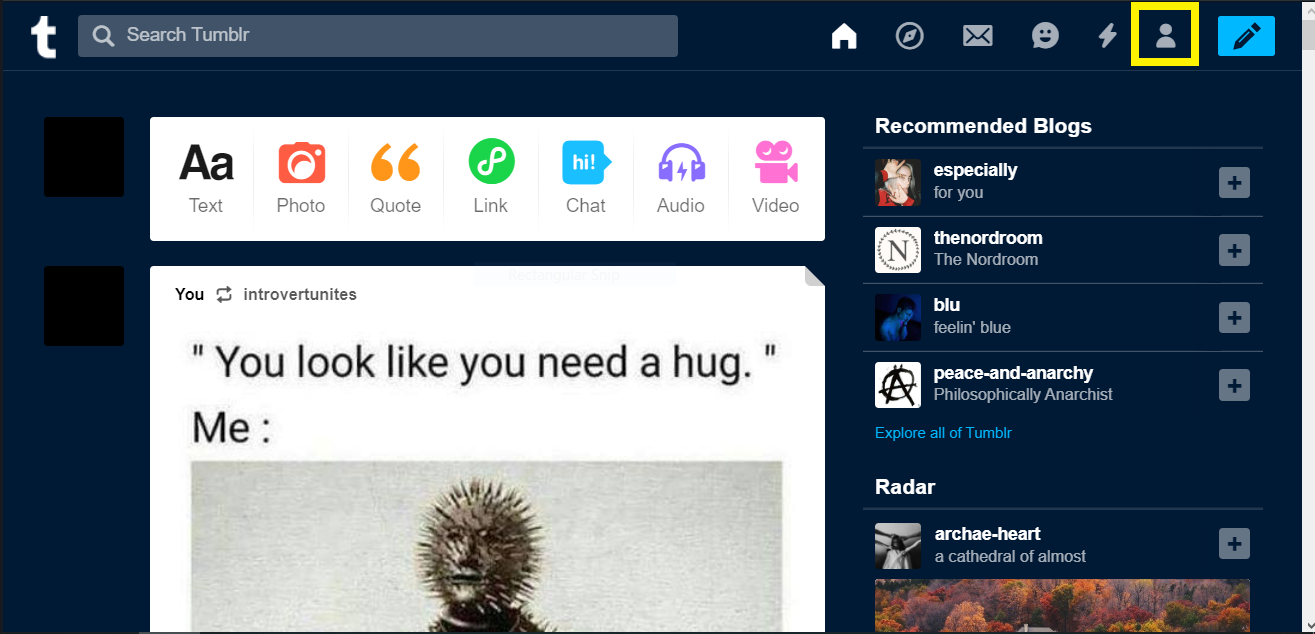
Task: Click the folded post corner
Action: click(x=814, y=276)
